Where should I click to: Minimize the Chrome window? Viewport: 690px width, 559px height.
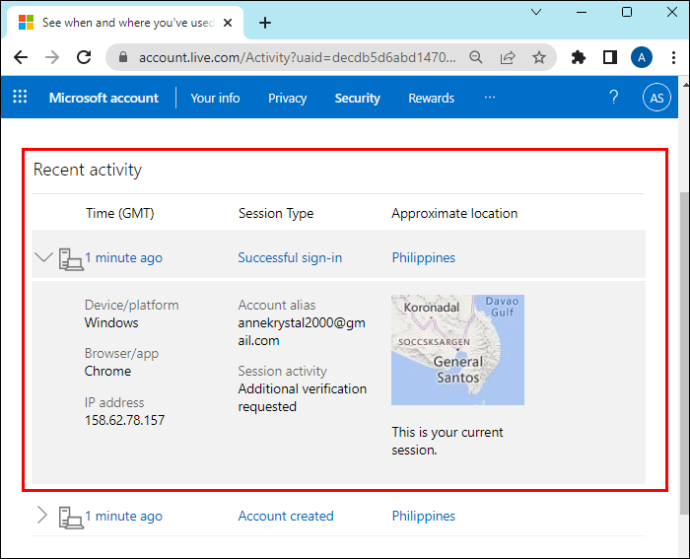[582, 12]
